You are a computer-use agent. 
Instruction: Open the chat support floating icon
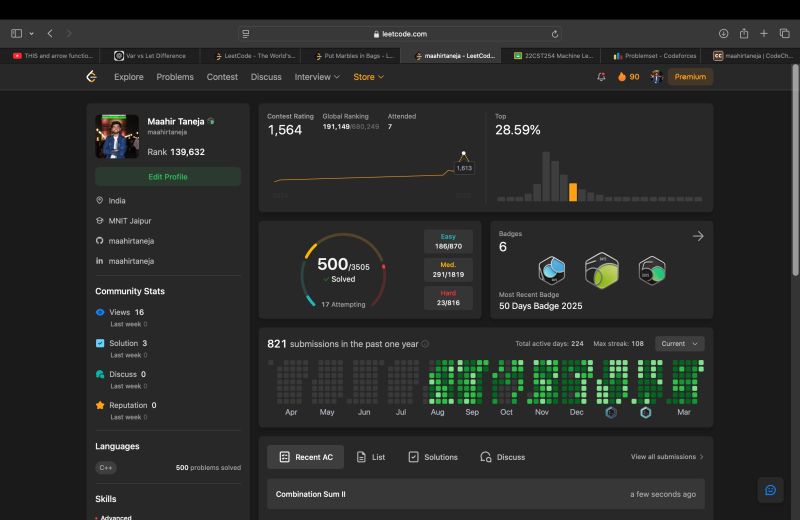coord(770,490)
